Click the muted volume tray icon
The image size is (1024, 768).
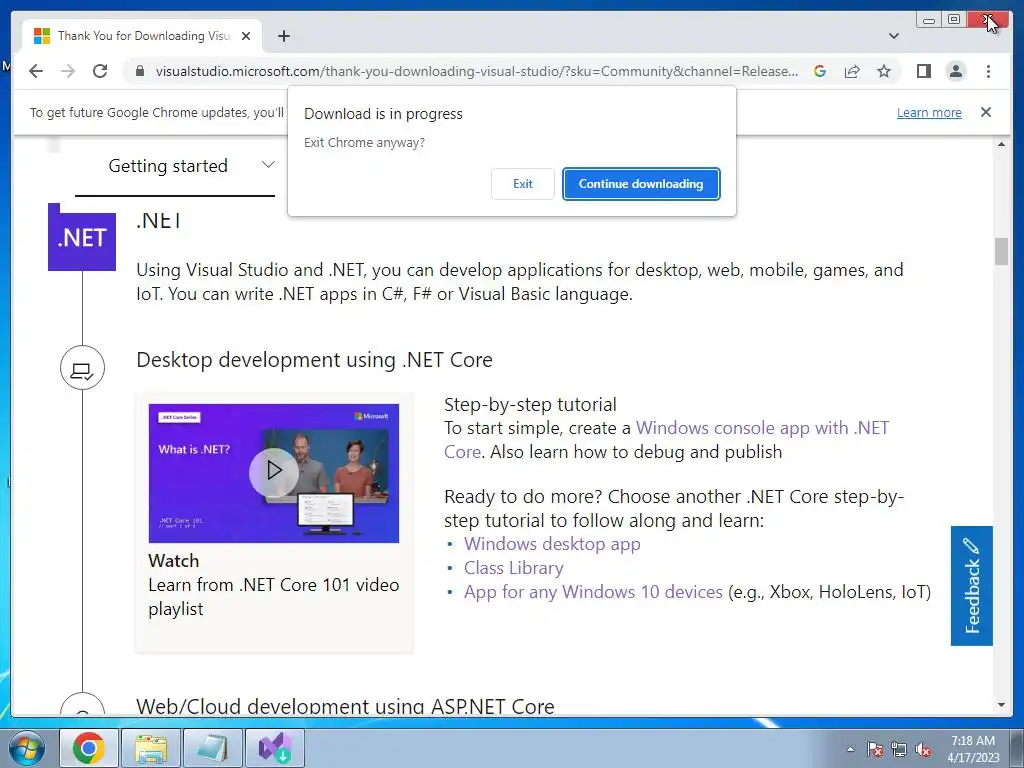click(x=923, y=749)
